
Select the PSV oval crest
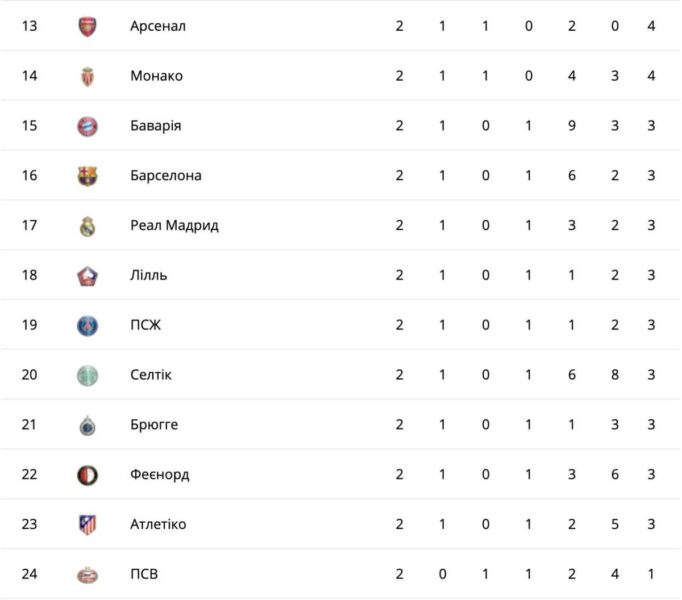click(x=87, y=575)
